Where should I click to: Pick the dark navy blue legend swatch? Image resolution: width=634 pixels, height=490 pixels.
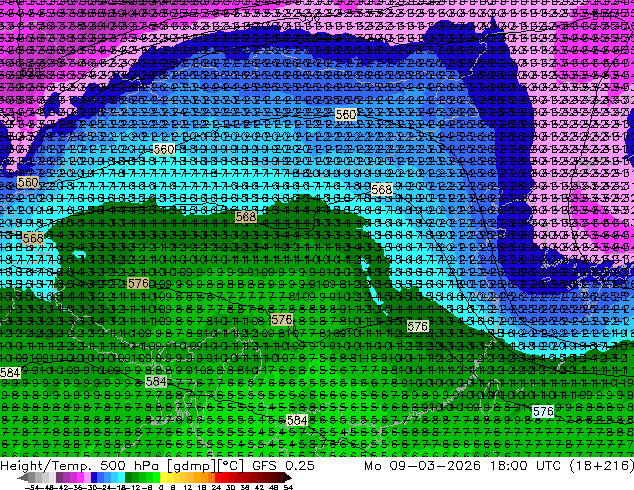tap(94, 478)
